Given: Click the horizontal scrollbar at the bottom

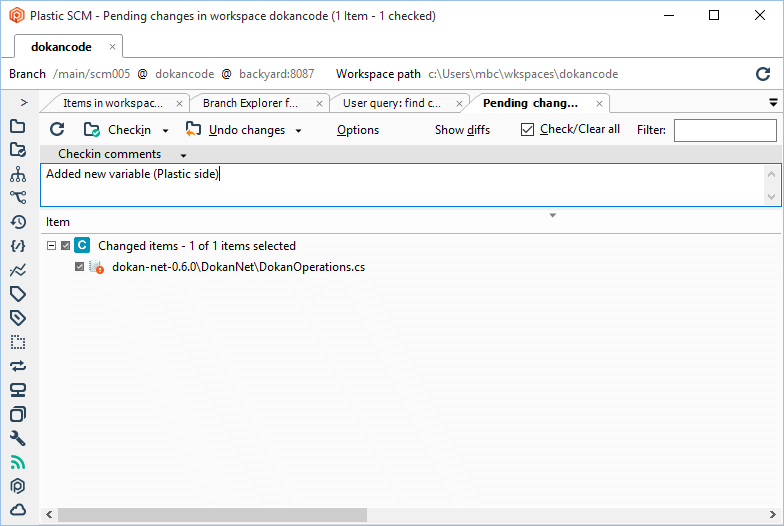Looking at the screenshot, I should pyautogui.click(x=212, y=514).
